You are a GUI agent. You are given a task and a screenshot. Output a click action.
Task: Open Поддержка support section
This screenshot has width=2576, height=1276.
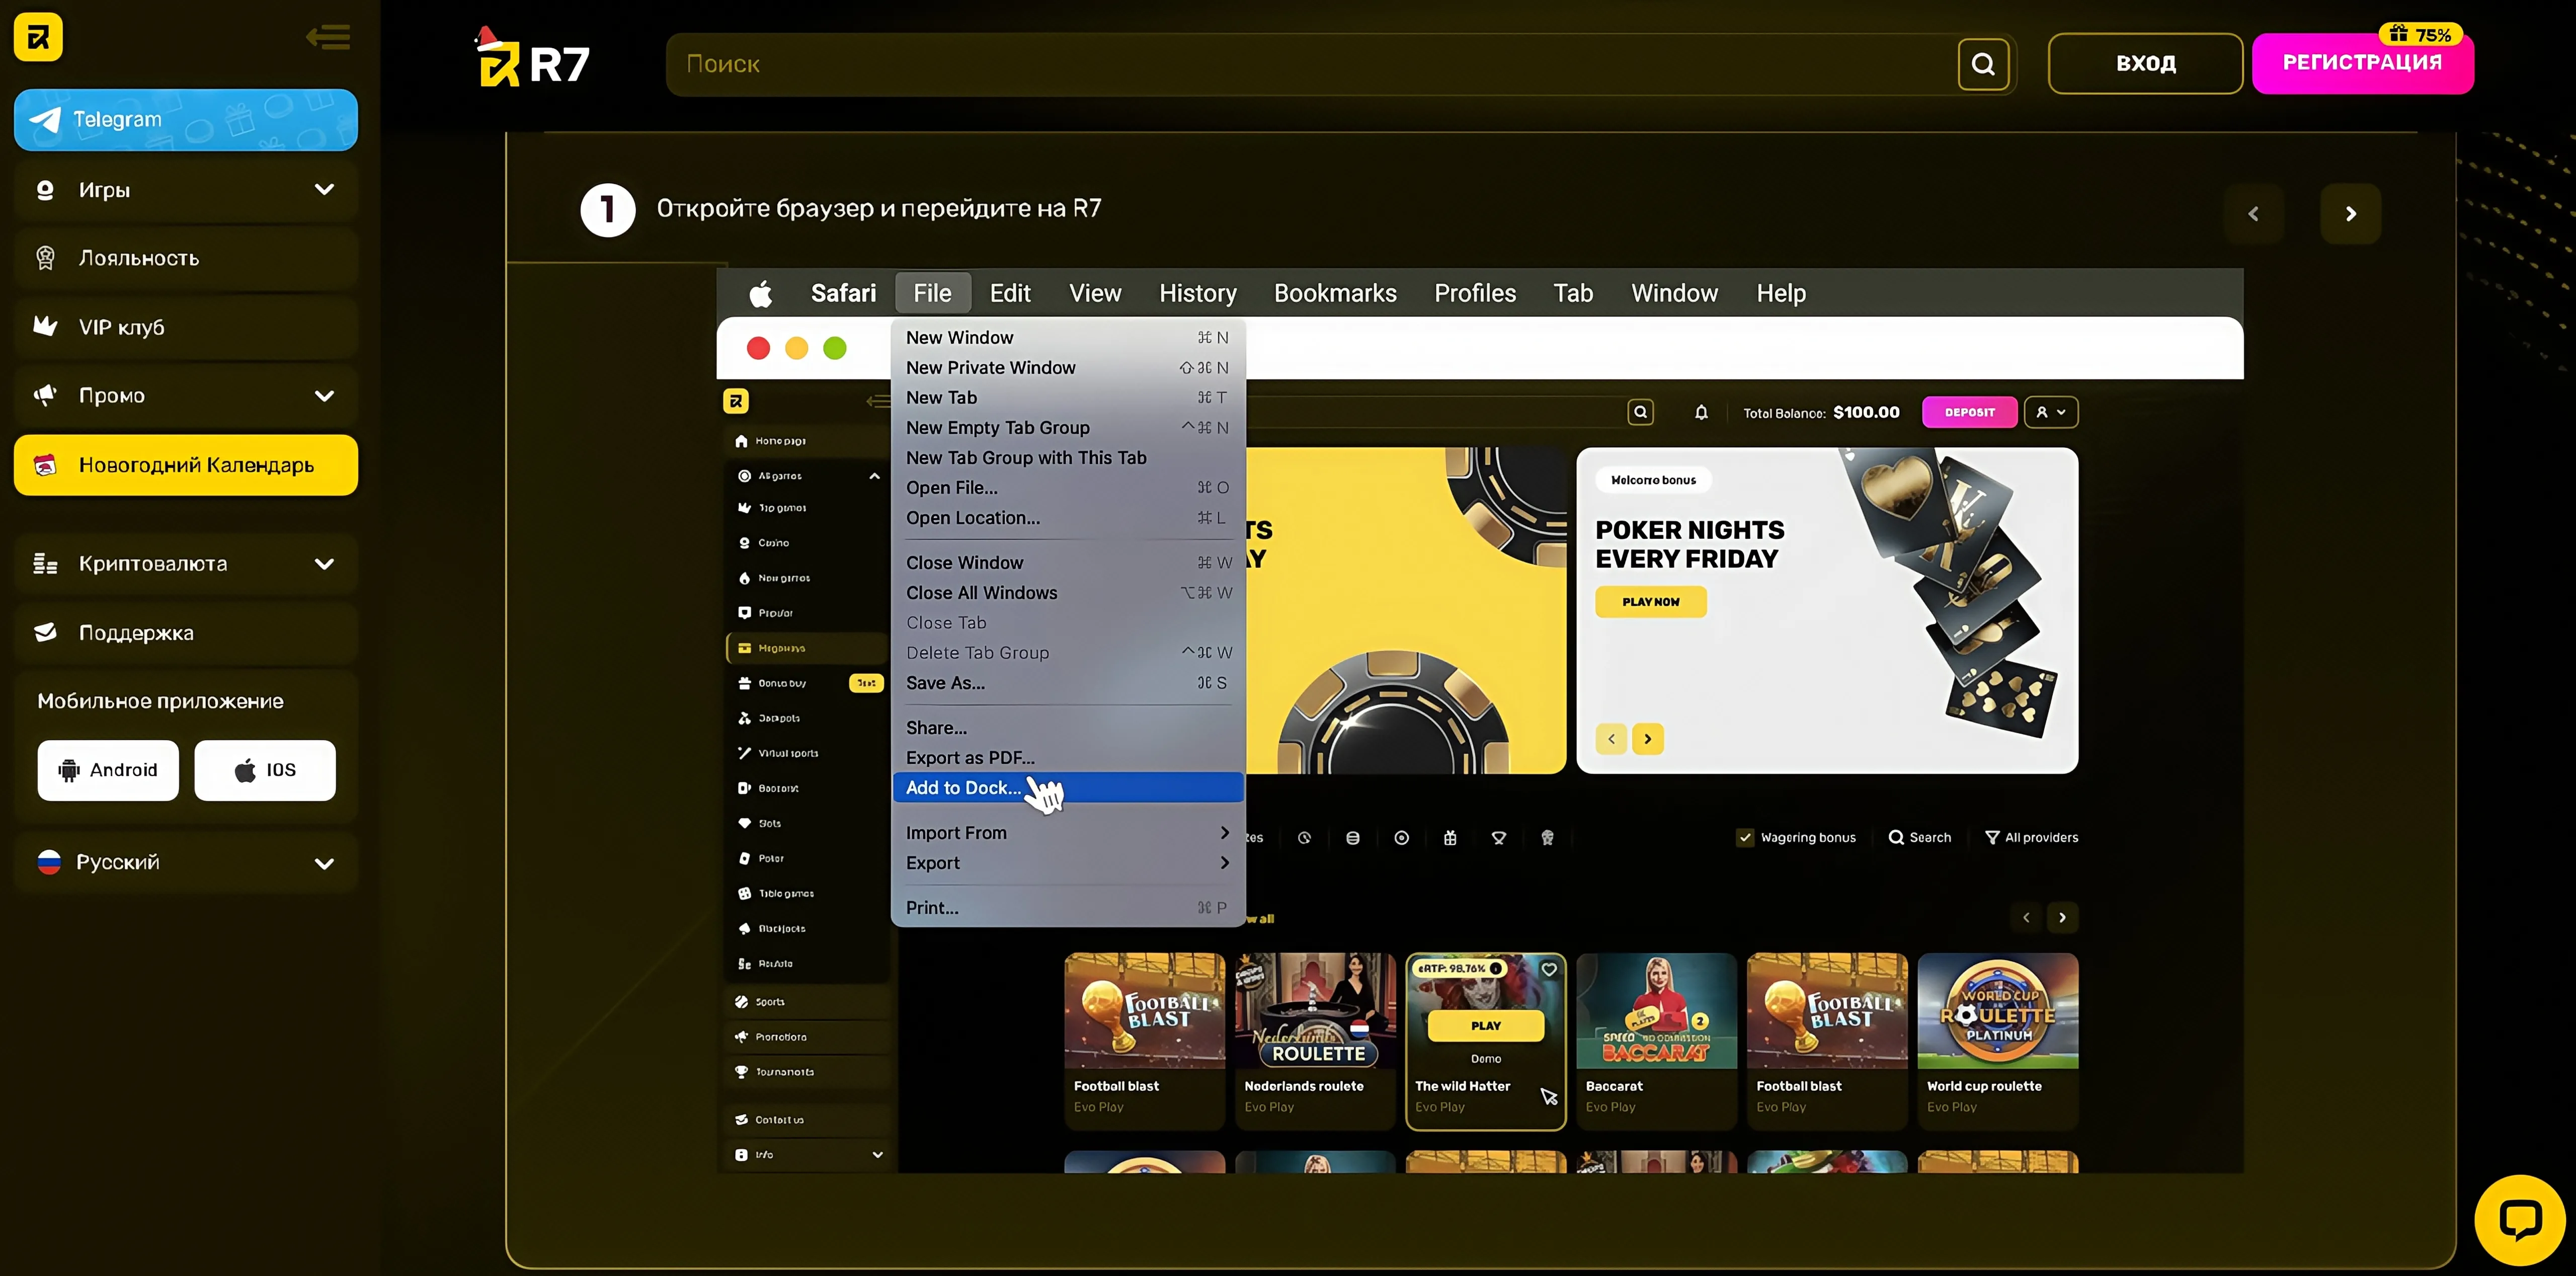point(186,633)
